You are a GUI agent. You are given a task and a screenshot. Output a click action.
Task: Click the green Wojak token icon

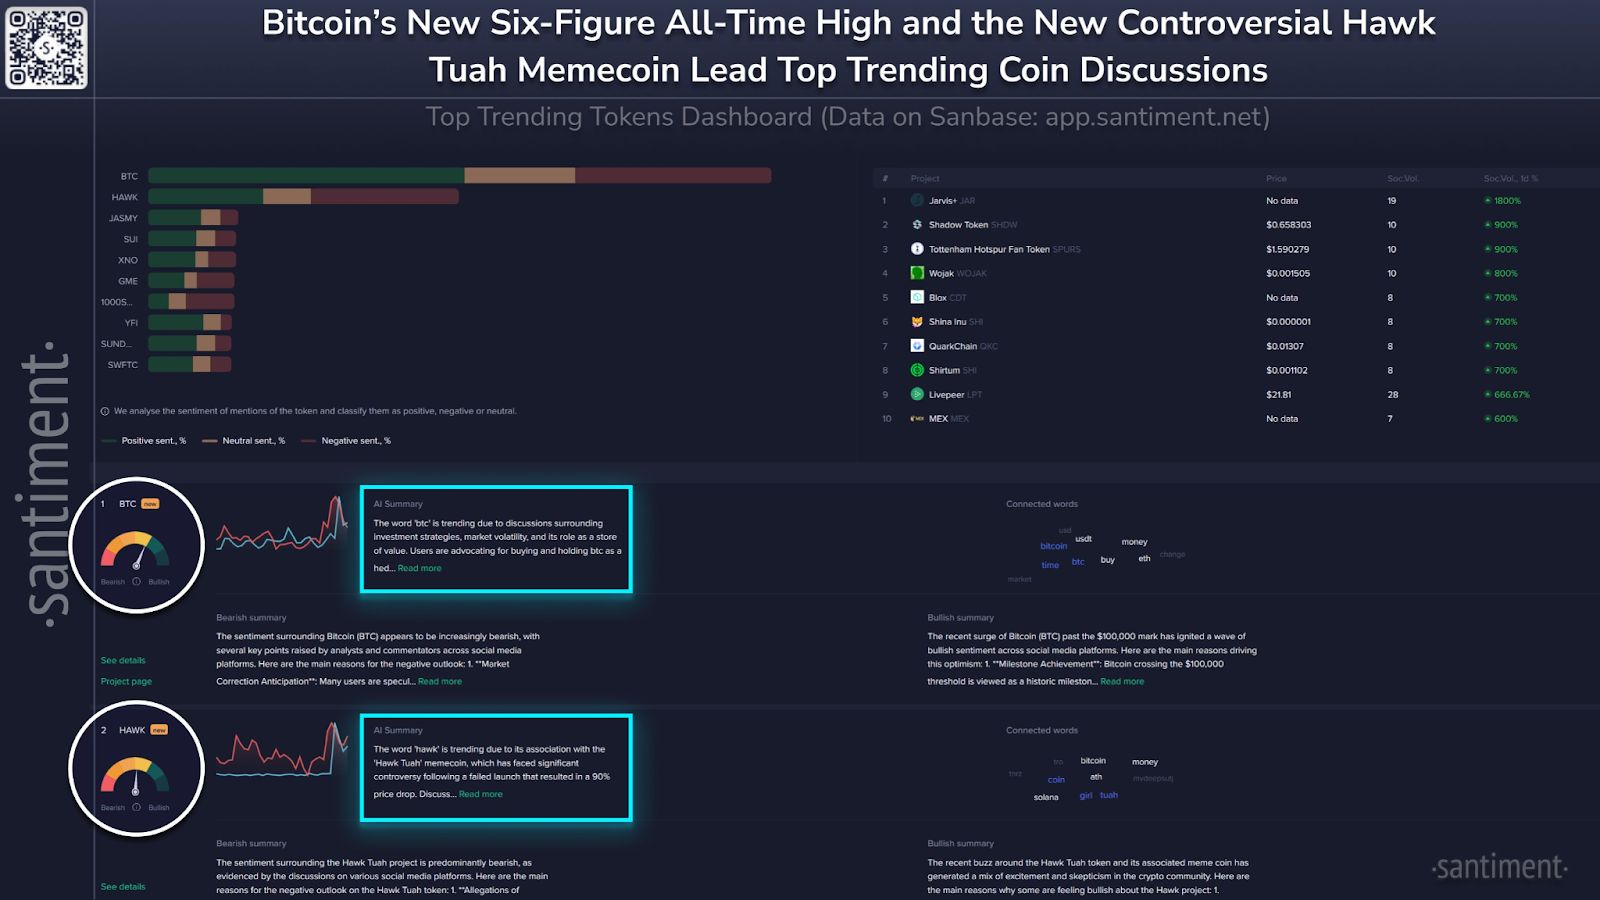pos(917,273)
